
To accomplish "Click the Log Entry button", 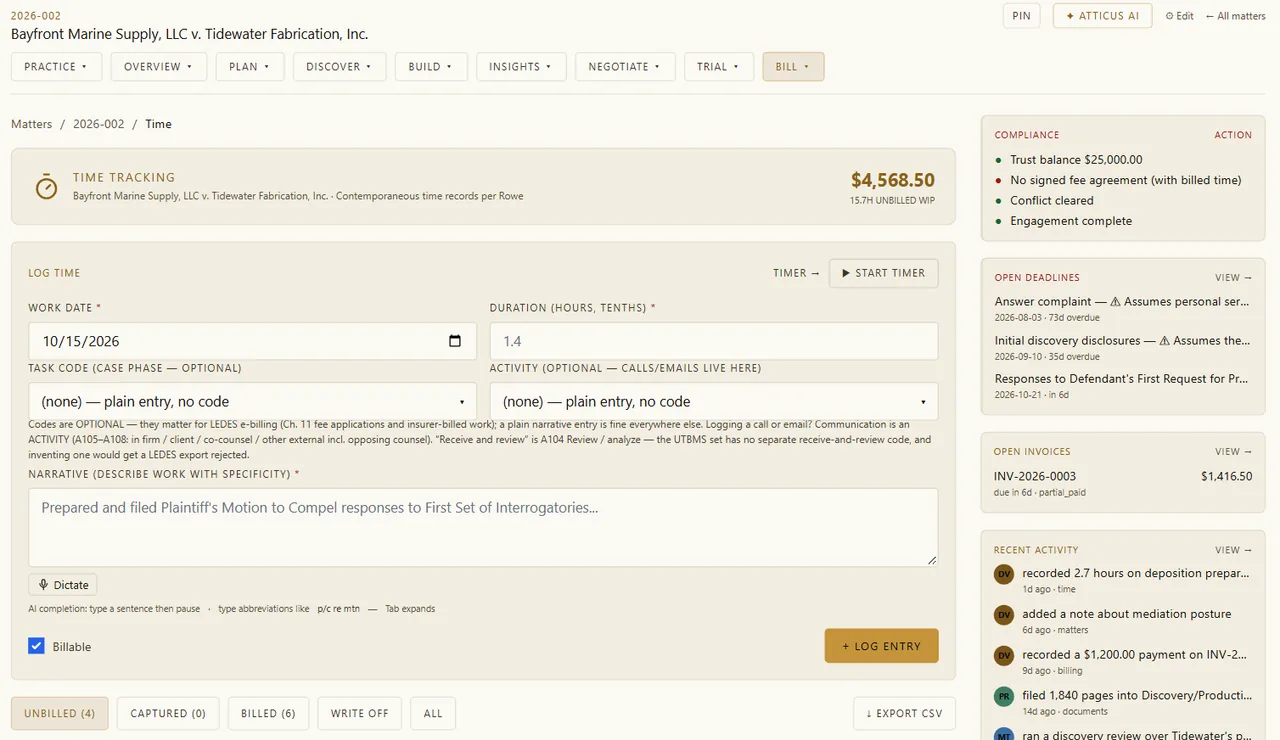I will click(x=881, y=646).
